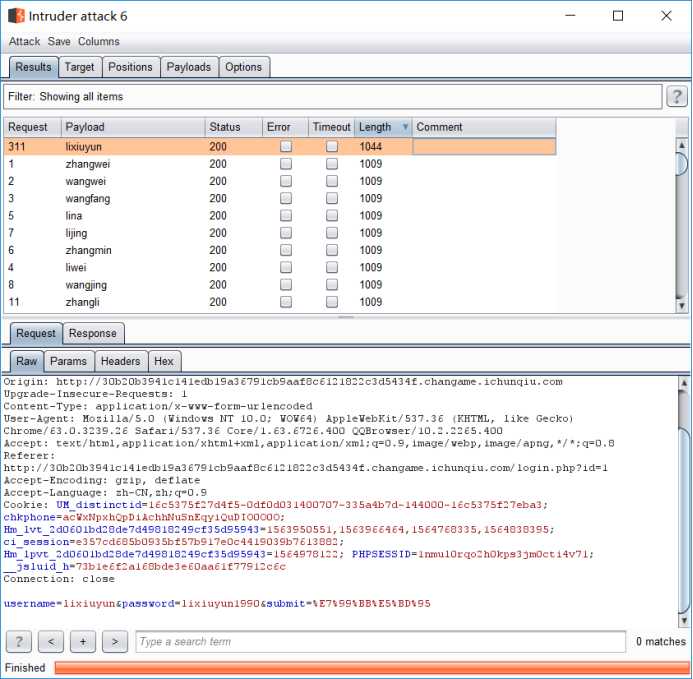Toggle Timeout checkbox for zhangmin row
The height and width of the screenshot is (679, 693).
(332, 250)
